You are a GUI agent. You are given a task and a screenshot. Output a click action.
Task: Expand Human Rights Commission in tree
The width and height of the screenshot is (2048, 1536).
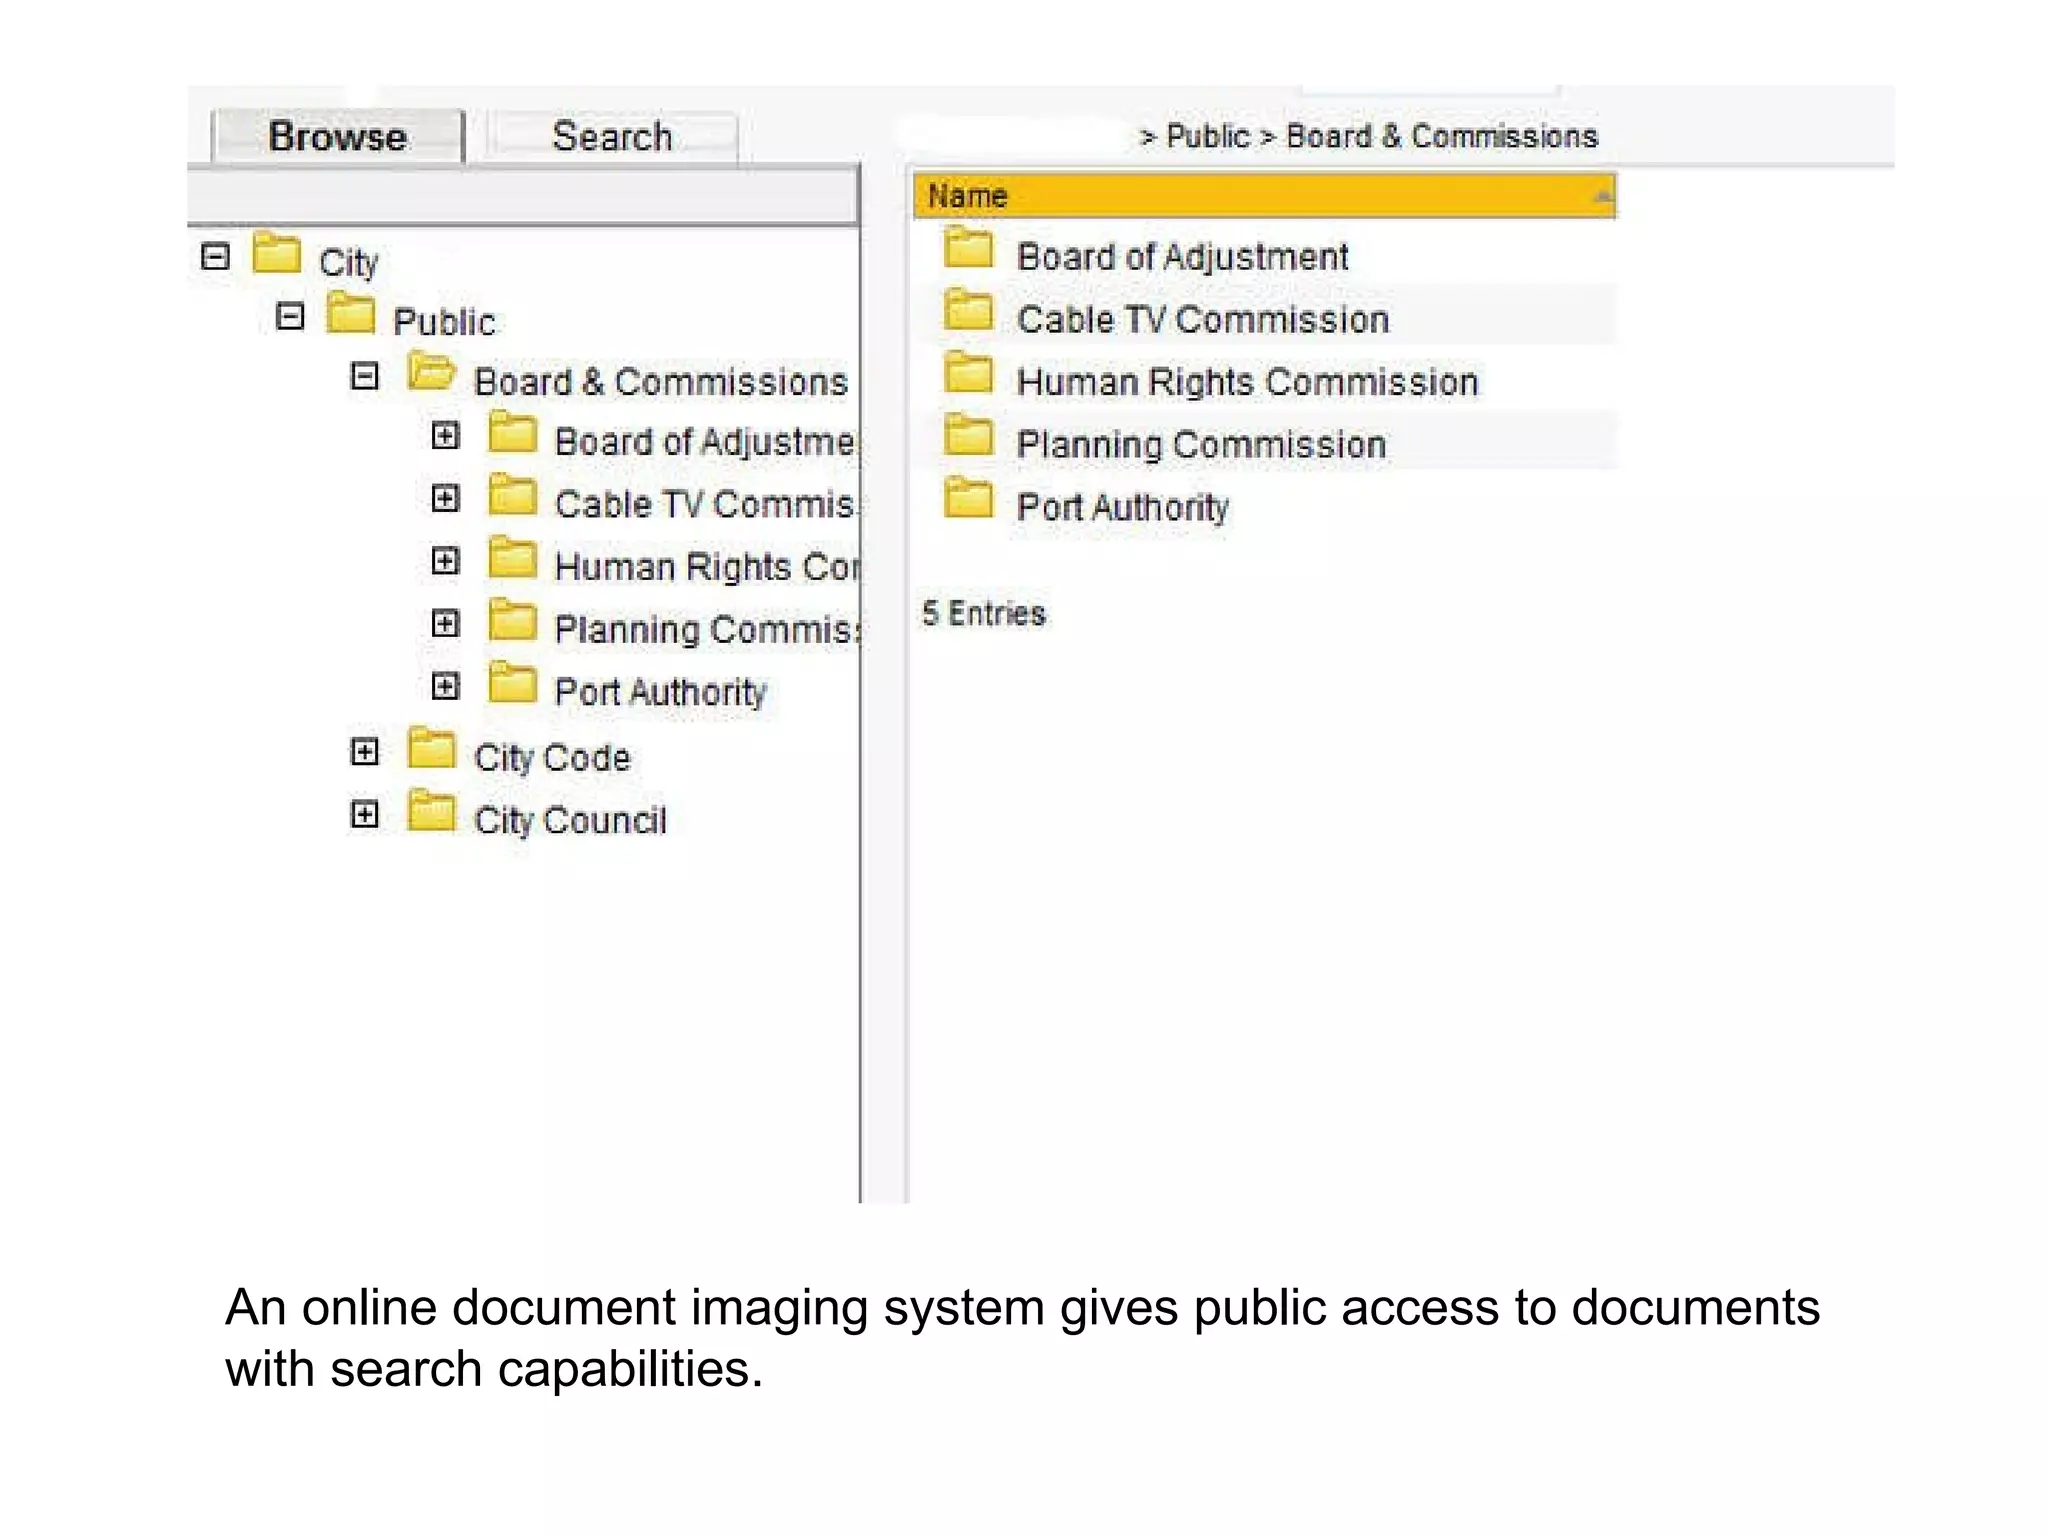point(445,561)
